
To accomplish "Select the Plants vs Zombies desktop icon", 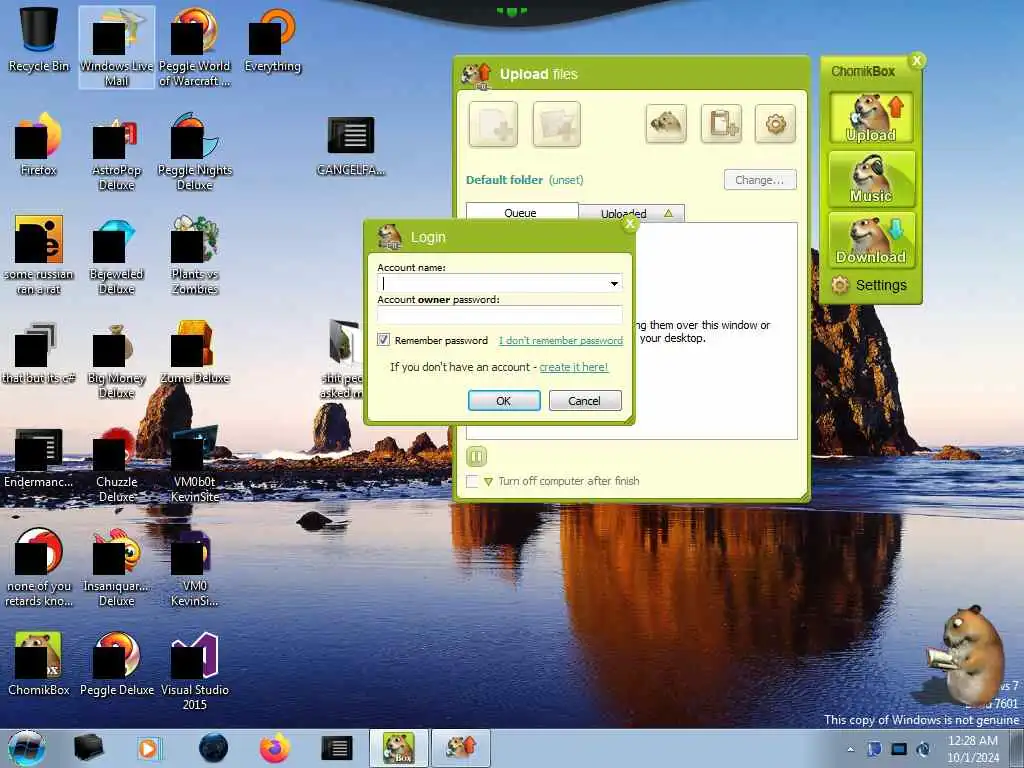I will point(195,255).
